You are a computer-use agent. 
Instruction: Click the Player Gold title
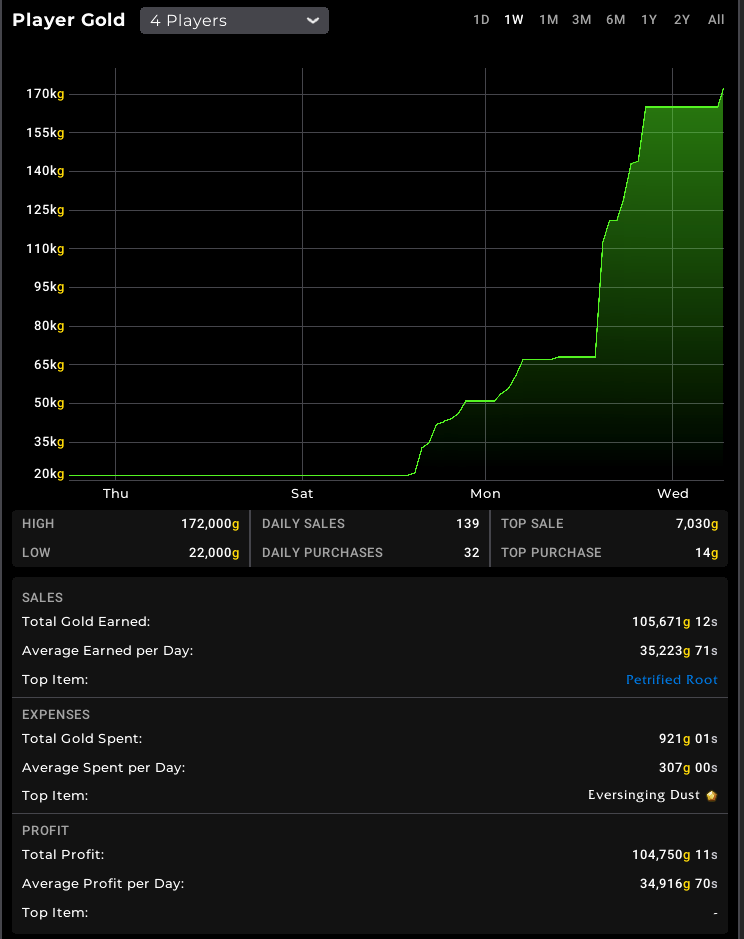pyautogui.click(x=68, y=20)
